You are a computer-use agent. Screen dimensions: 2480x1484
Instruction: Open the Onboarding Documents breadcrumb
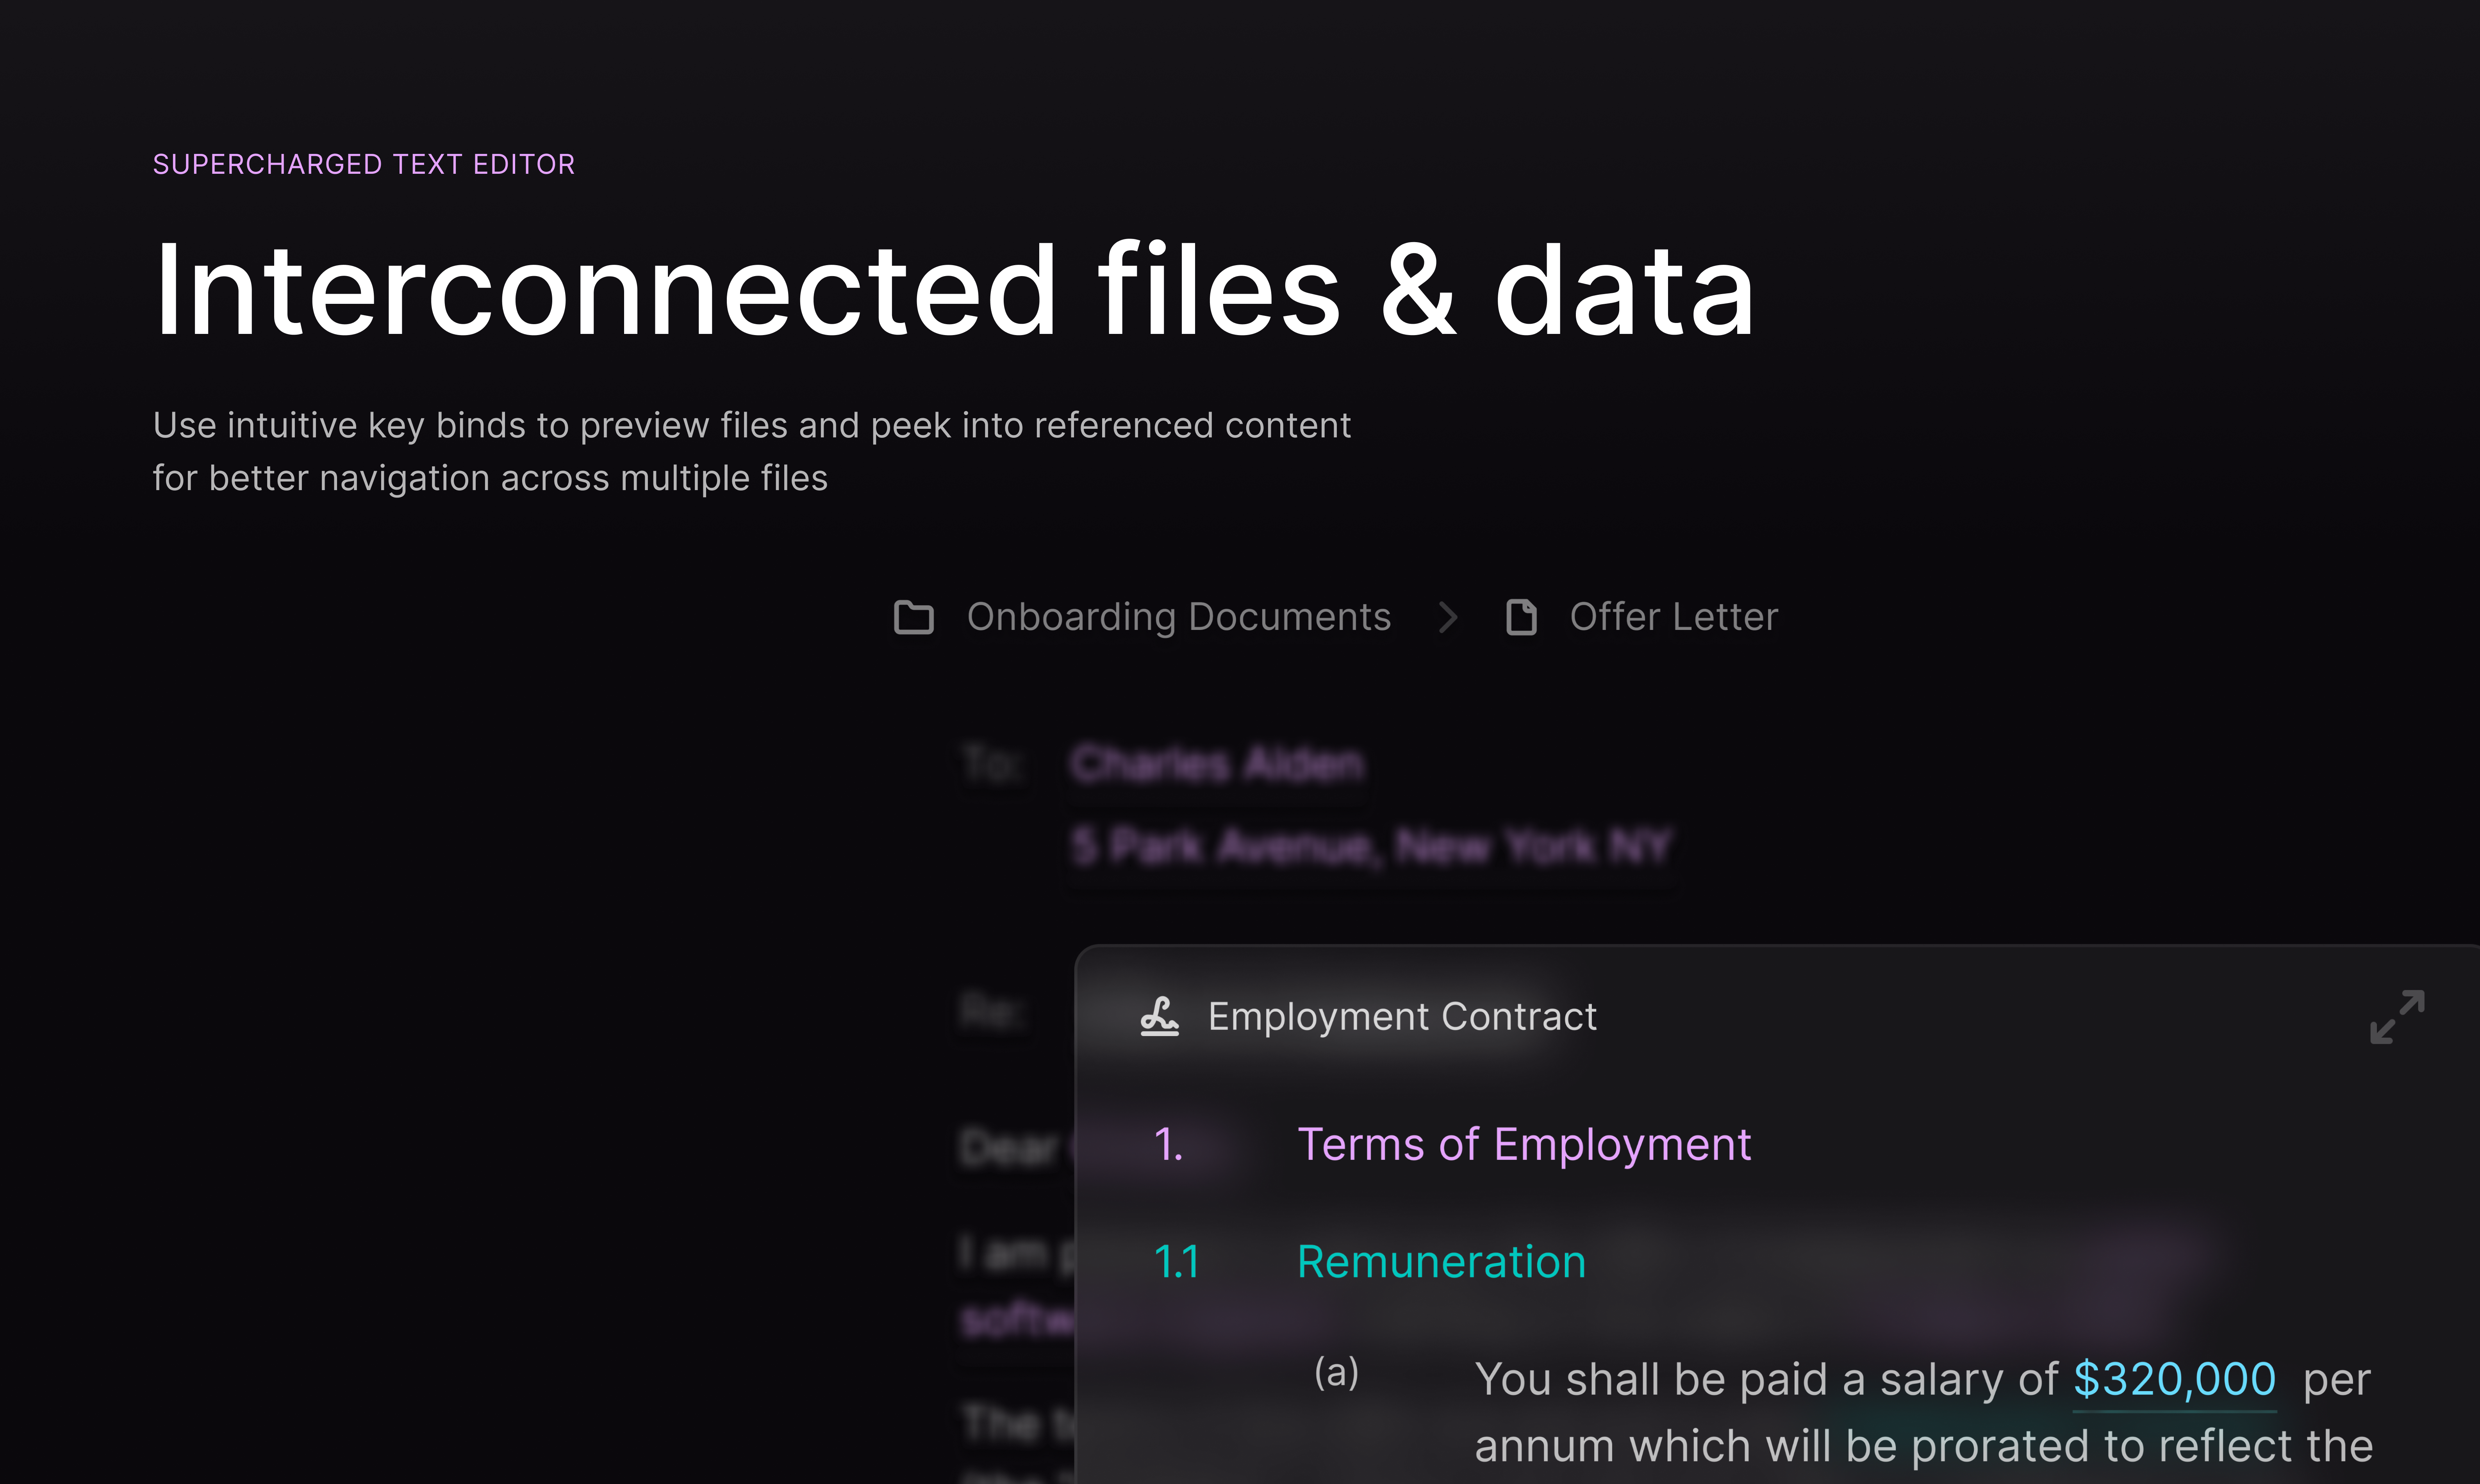coord(1178,617)
